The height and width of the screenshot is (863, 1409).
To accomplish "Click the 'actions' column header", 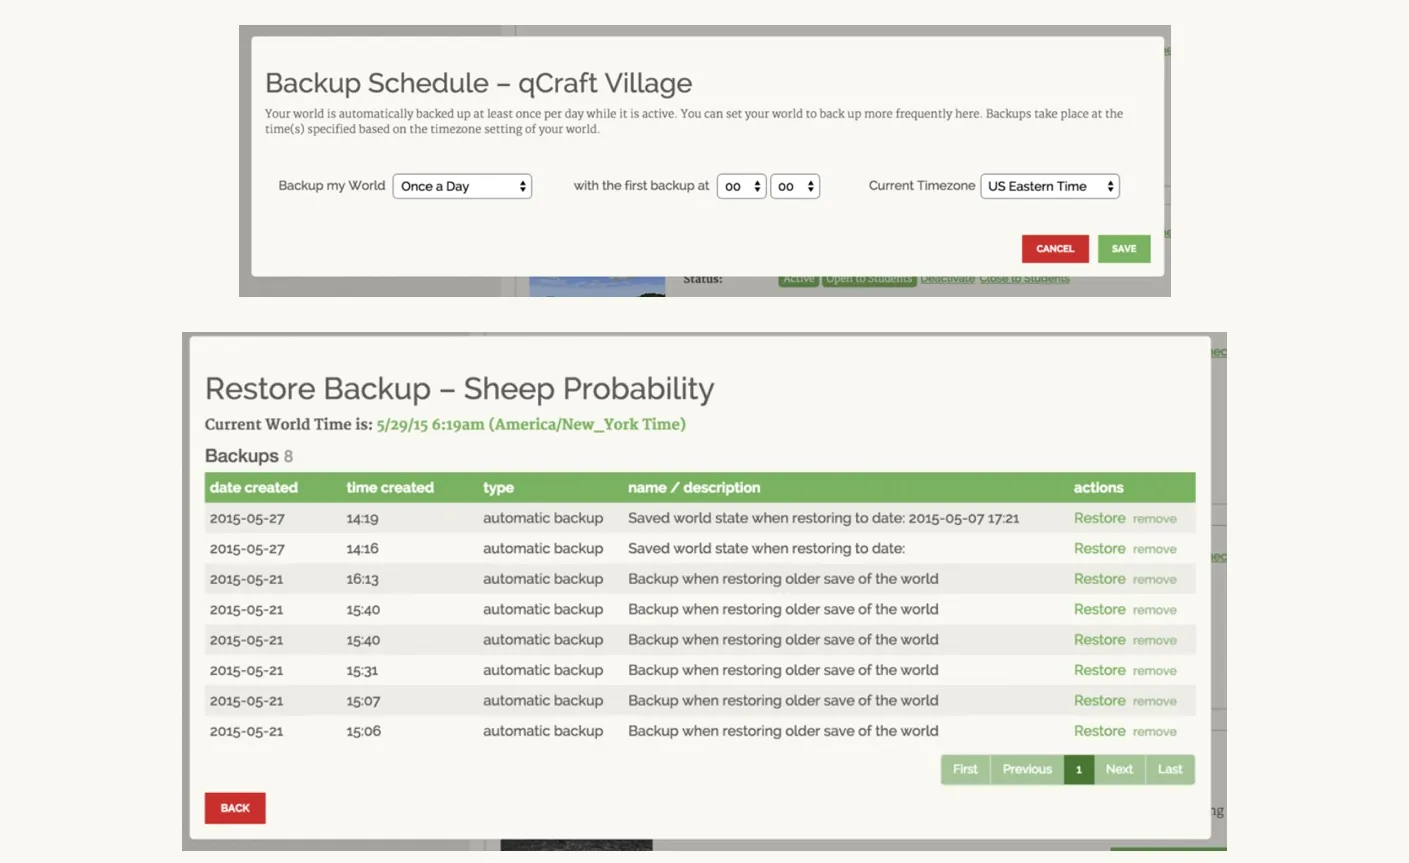I will click(1098, 487).
